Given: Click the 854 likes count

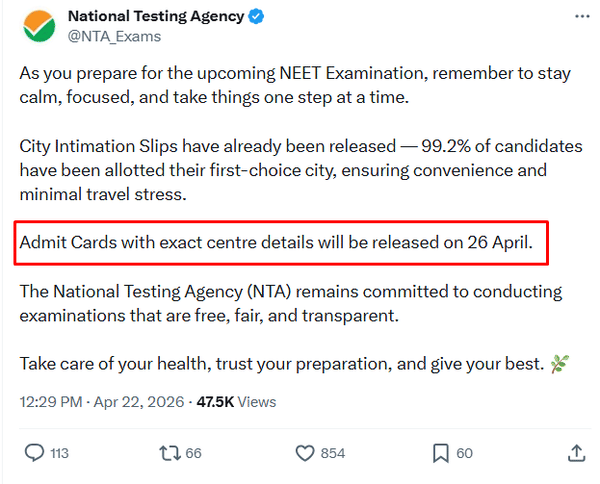Looking at the screenshot, I should (x=333, y=454).
